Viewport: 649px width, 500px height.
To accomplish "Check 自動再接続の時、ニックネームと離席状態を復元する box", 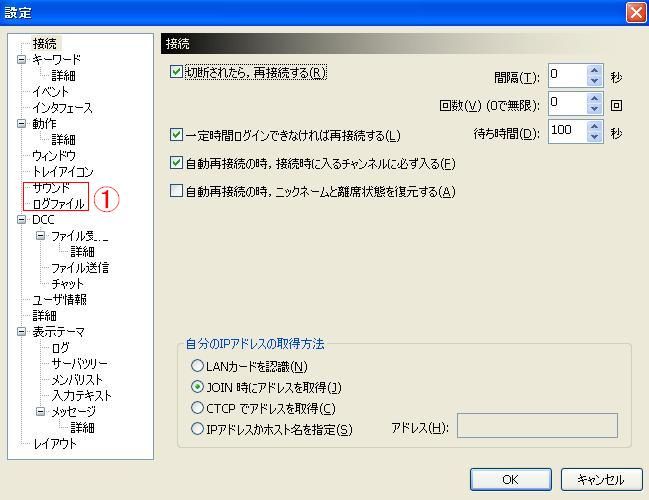I will click(176, 191).
